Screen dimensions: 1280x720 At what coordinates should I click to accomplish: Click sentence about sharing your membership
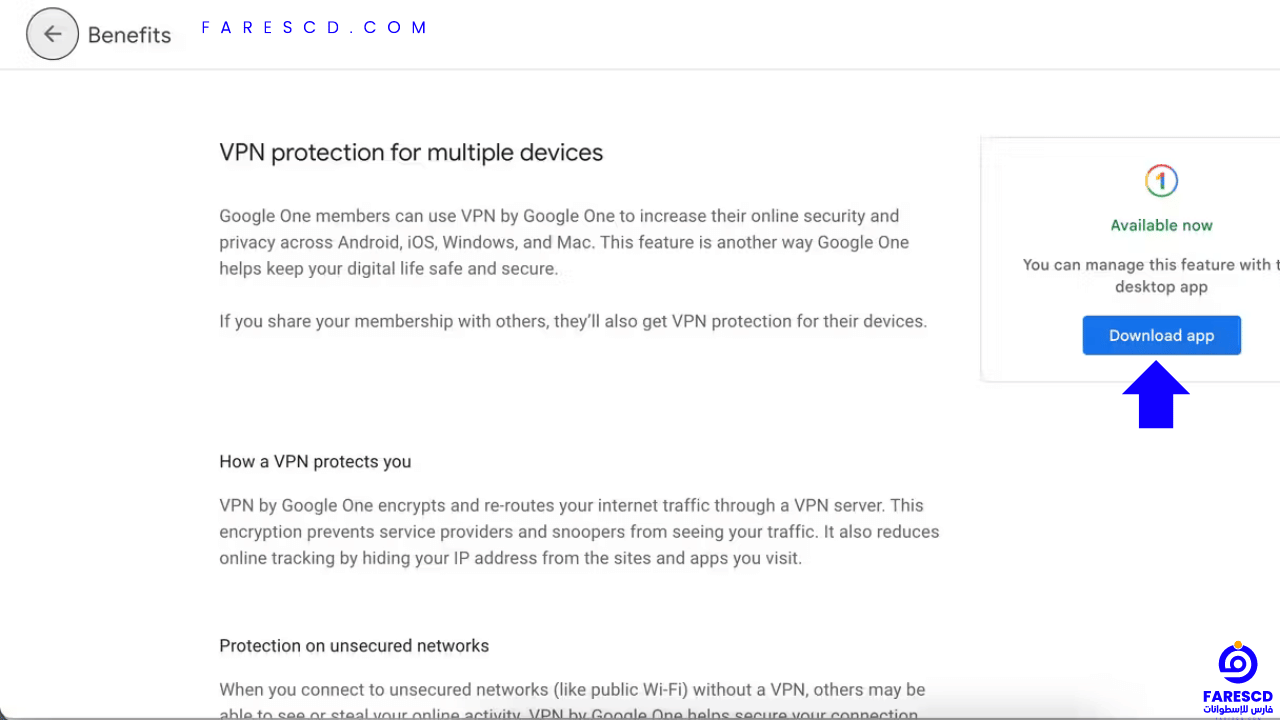coord(573,321)
